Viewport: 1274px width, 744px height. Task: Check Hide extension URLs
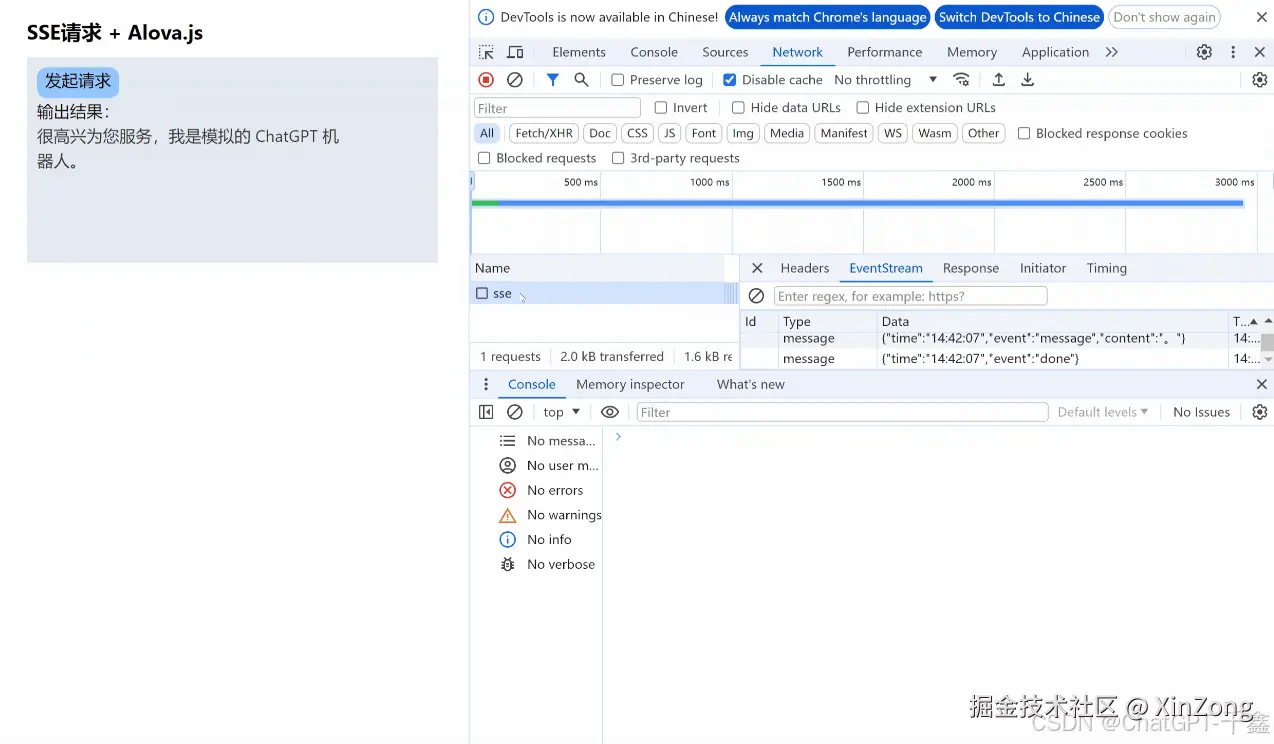point(862,107)
